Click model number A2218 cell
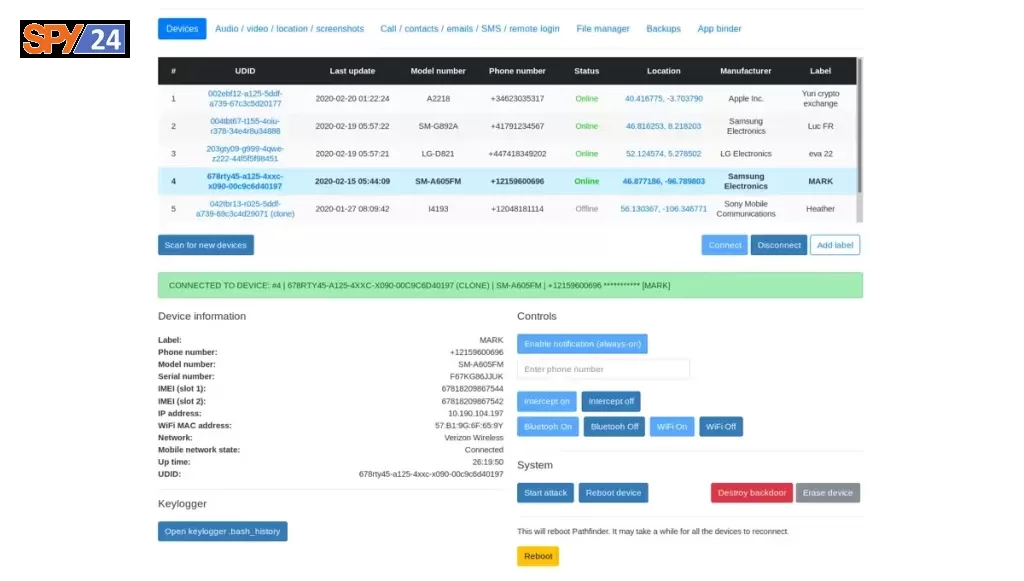This screenshot has height=581, width=1024. tap(438, 99)
